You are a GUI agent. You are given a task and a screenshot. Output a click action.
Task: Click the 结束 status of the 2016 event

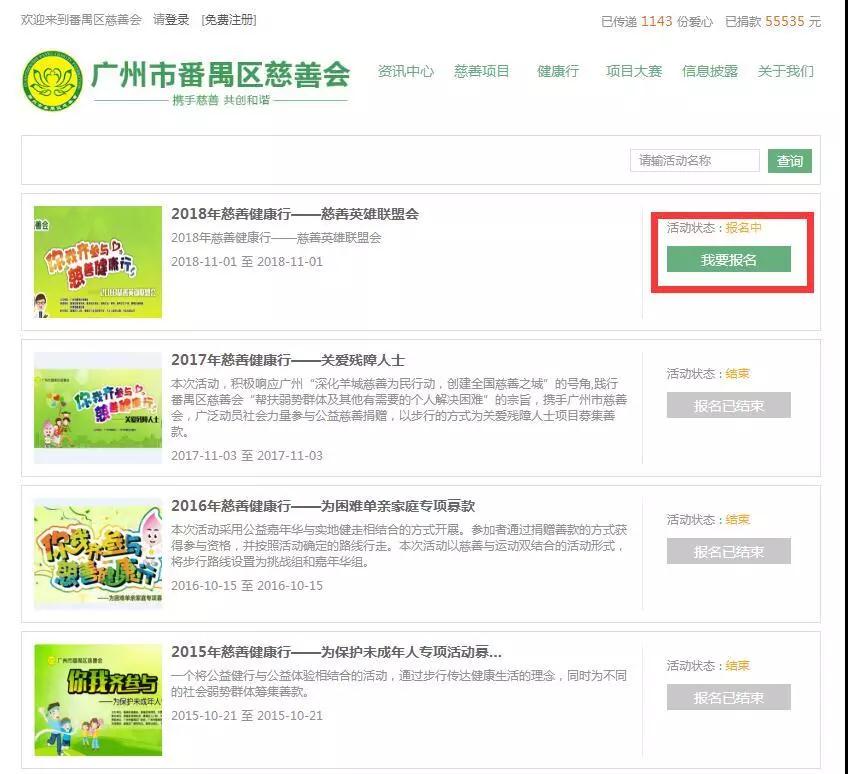click(x=737, y=520)
